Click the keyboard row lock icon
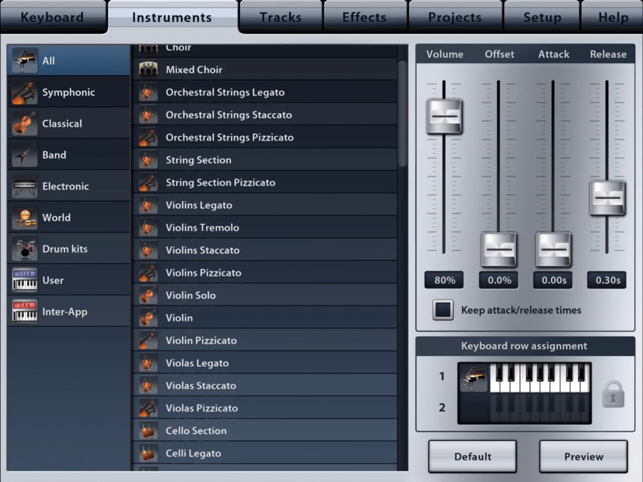The image size is (643, 482). [x=613, y=394]
